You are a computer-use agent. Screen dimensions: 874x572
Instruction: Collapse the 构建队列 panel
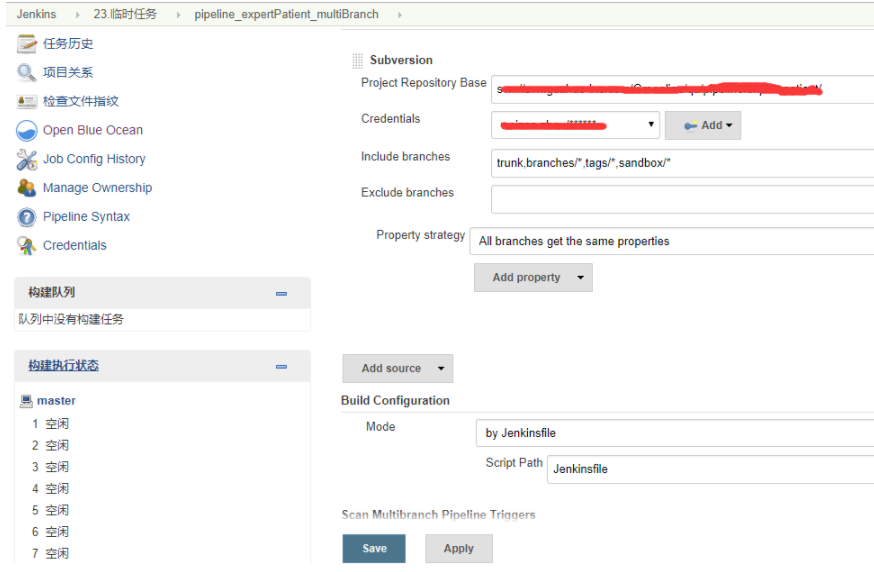point(281,293)
